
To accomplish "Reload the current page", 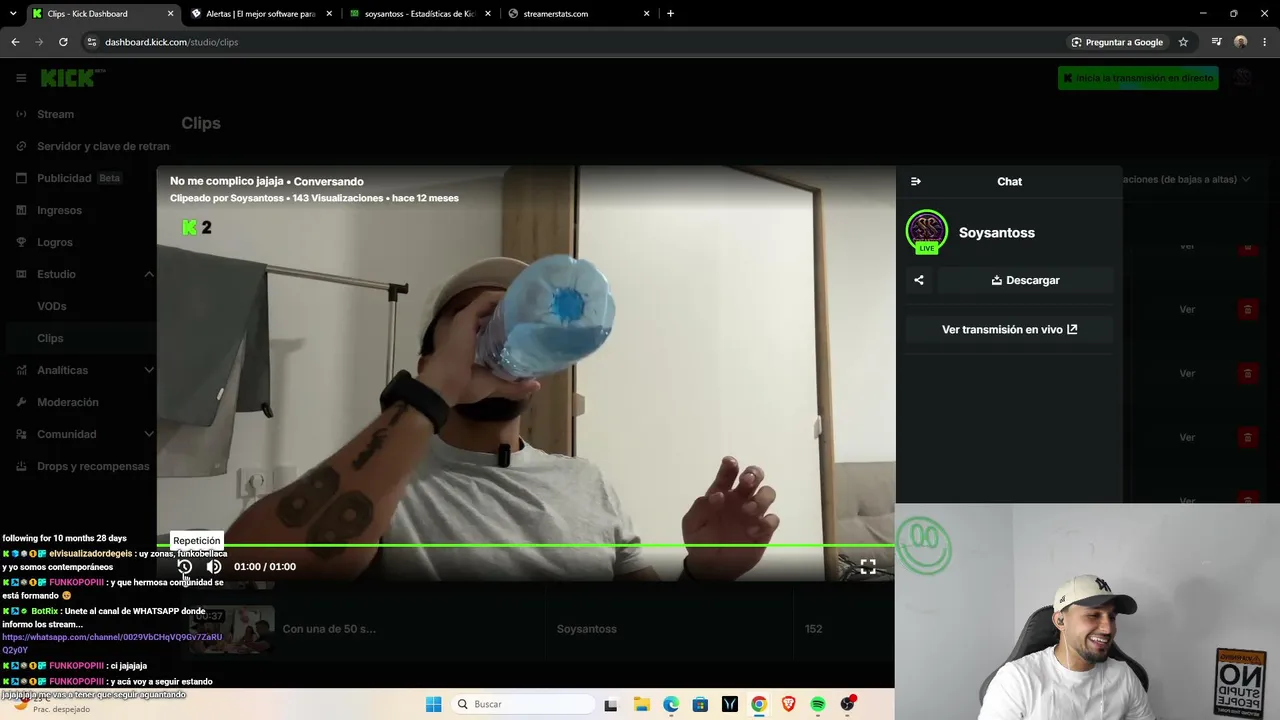I will 63,42.
